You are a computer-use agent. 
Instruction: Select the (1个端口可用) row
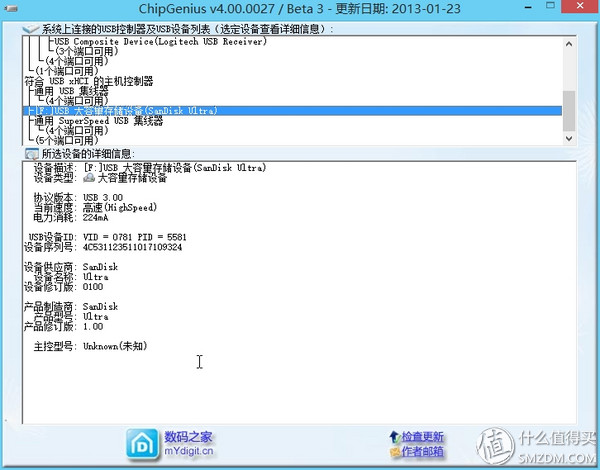[67, 71]
